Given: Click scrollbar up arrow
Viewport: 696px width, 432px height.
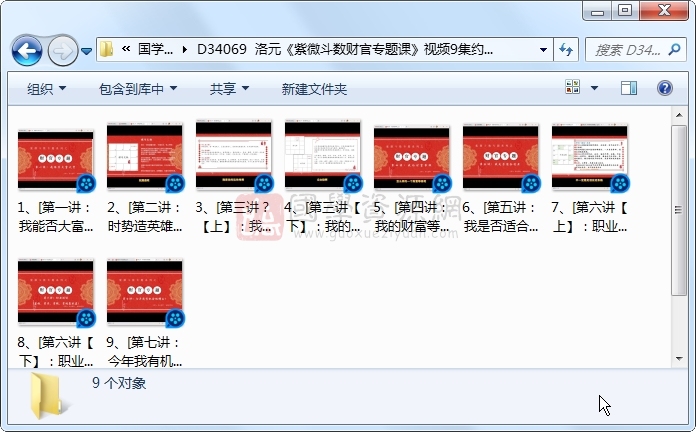Looking at the screenshot, I should [x=679, y=115].
